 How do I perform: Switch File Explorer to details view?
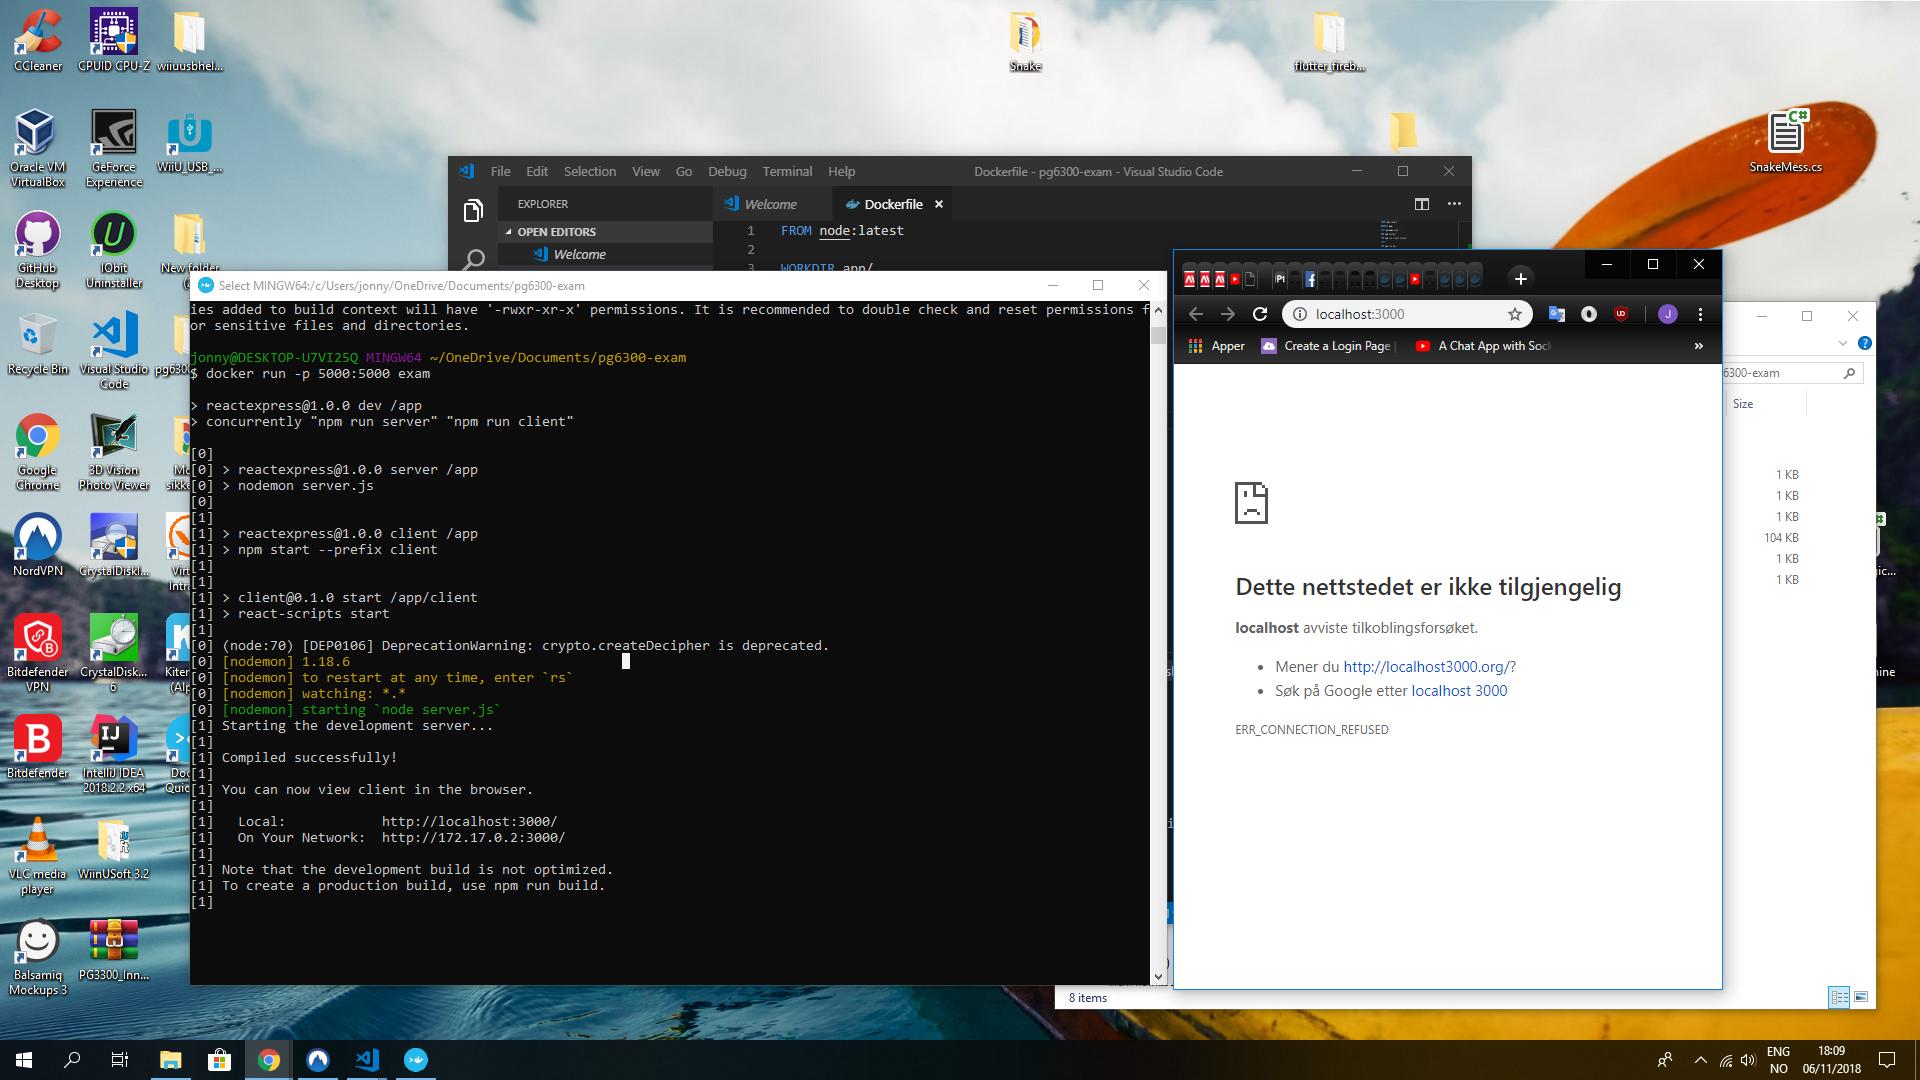click(x=1839, y=997)
